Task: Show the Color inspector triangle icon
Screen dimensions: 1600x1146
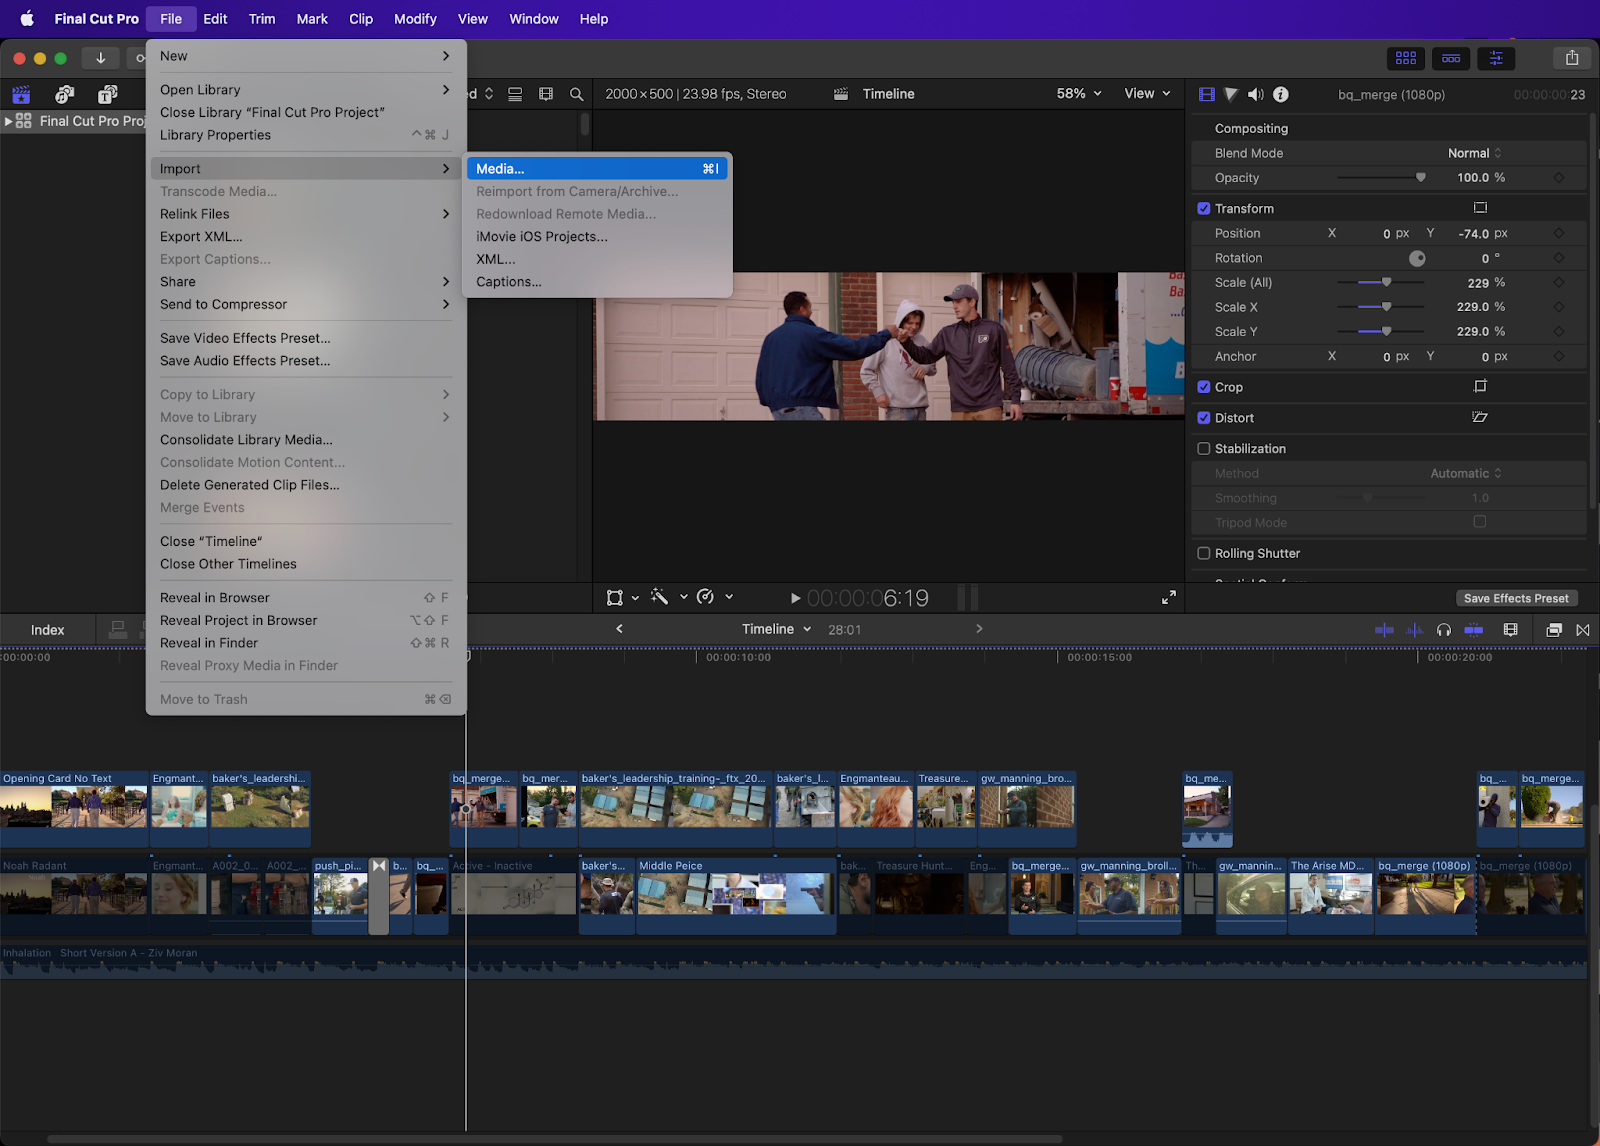Action: tap(1231, 94)
